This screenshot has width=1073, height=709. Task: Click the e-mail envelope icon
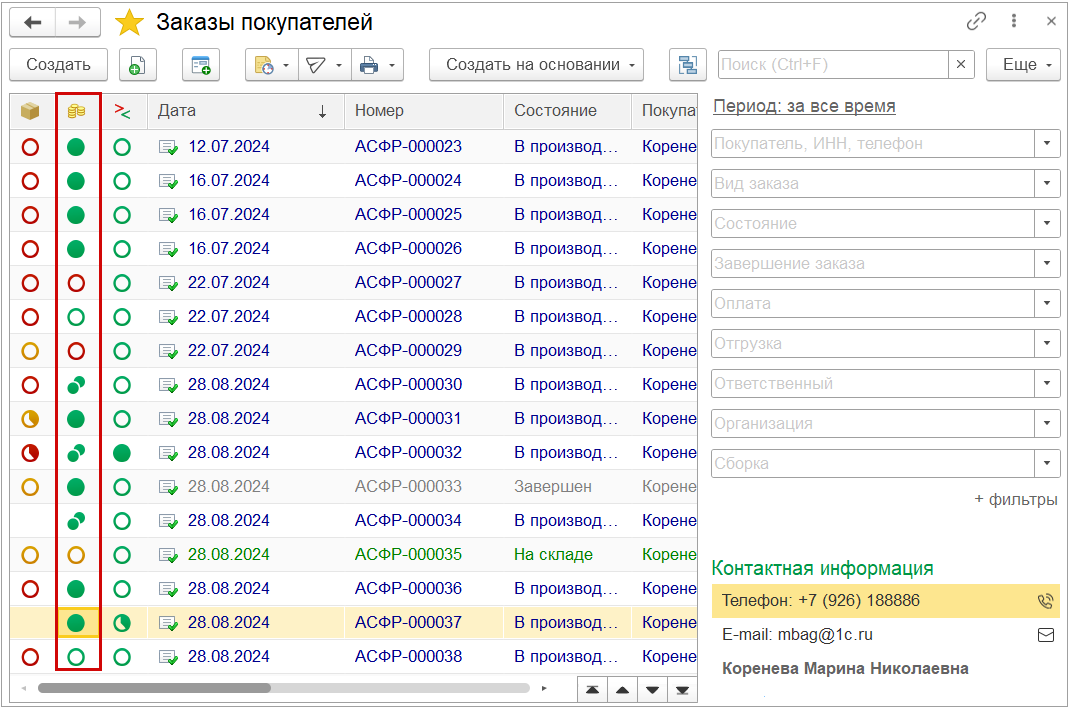point(1045,634)
